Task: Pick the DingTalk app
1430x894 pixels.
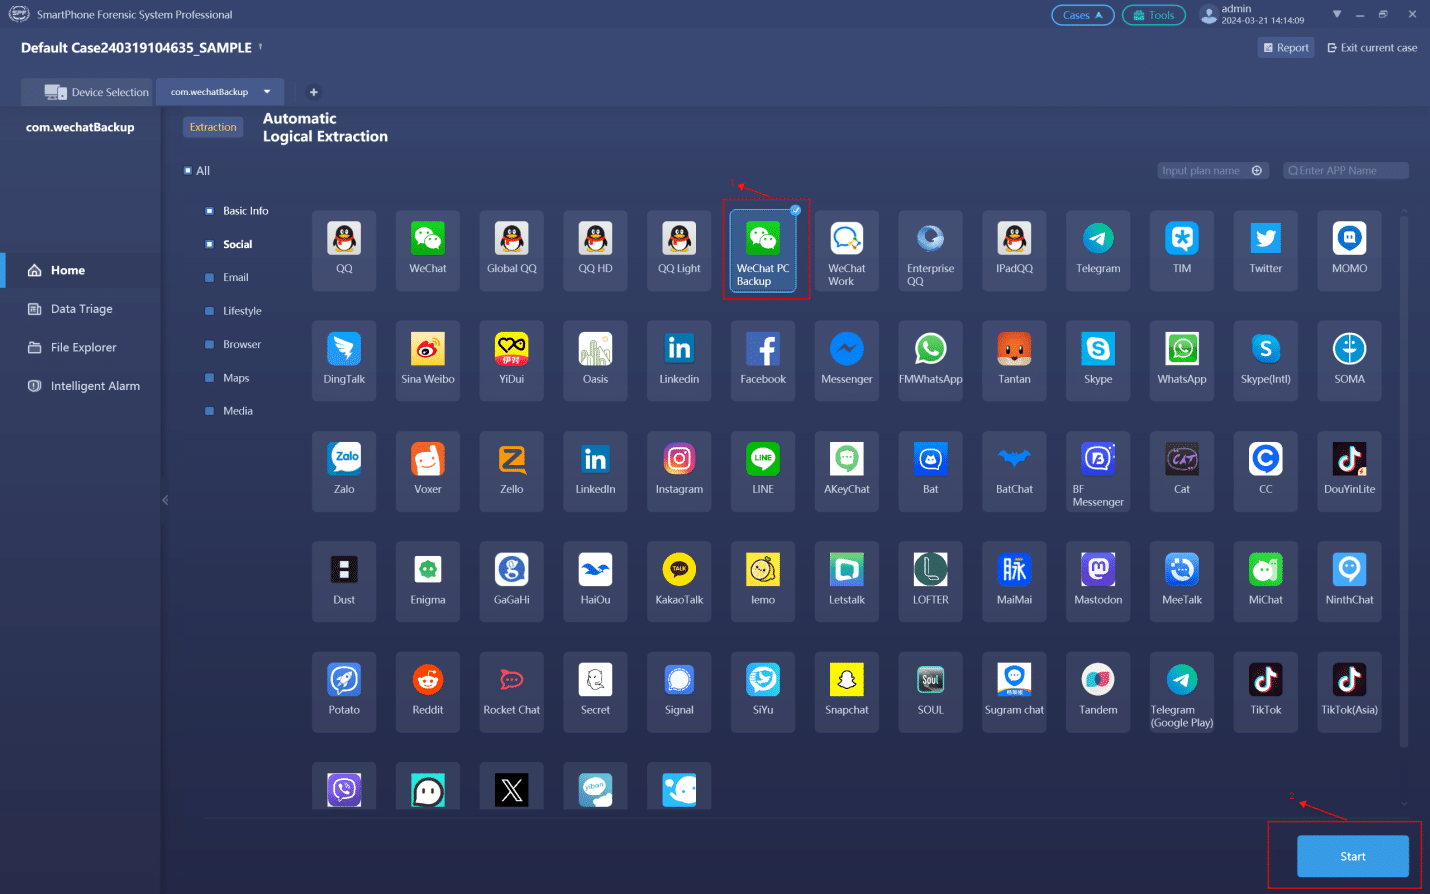Action: [344, 361]
